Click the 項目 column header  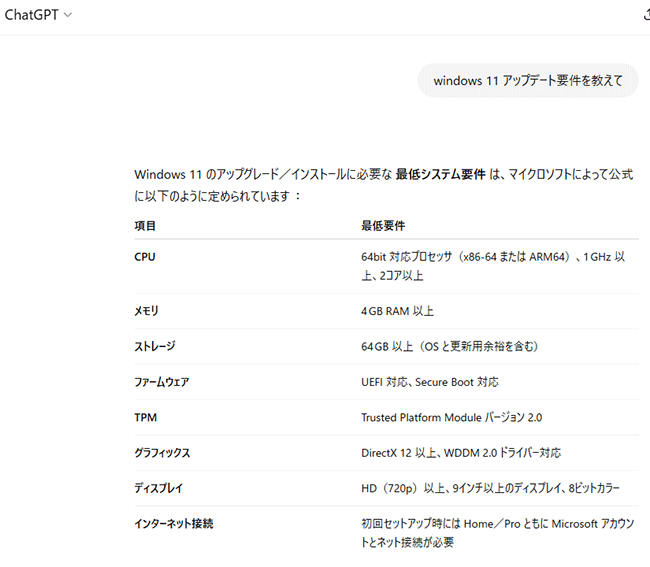pyautogui.click(x=145, y=226)
